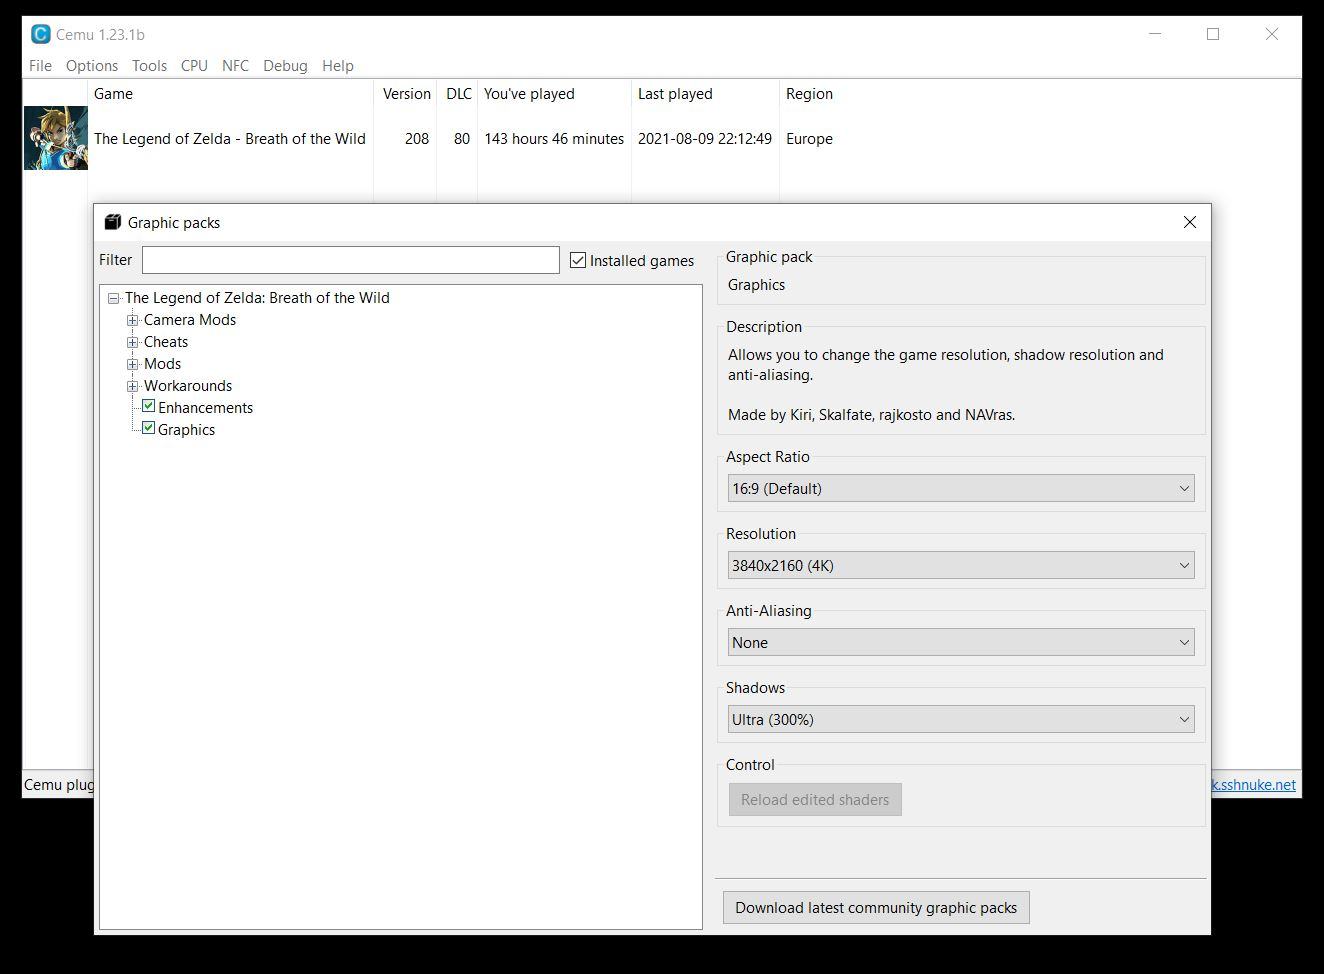The image size is (1324, 974).
Task: Sort by You've played column header
Action: coord(554,93)
